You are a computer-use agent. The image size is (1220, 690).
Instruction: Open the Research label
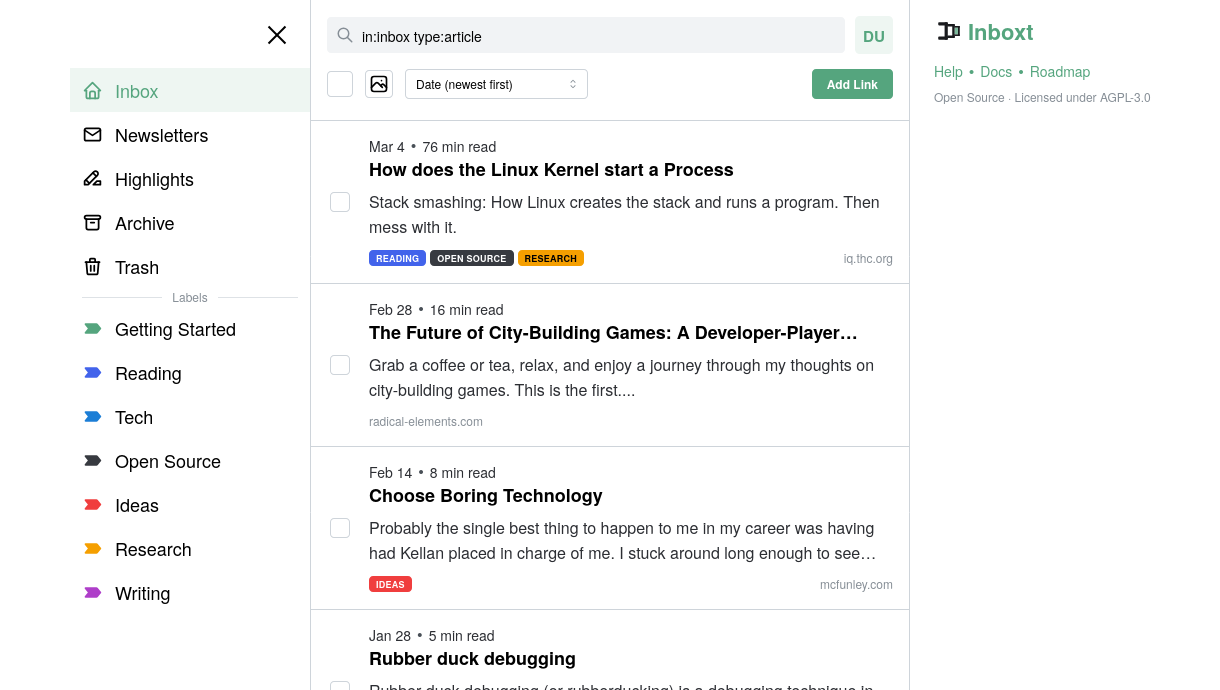pyautogui.click(x=153, y=549)
